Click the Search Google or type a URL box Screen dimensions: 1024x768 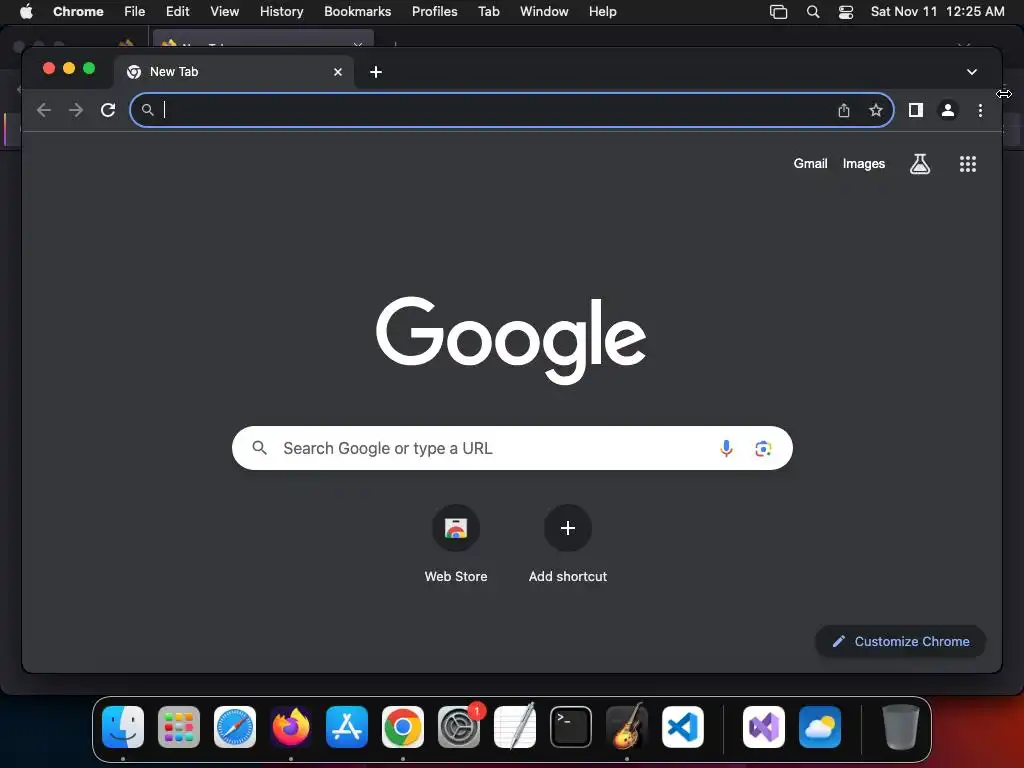point(512,448)
